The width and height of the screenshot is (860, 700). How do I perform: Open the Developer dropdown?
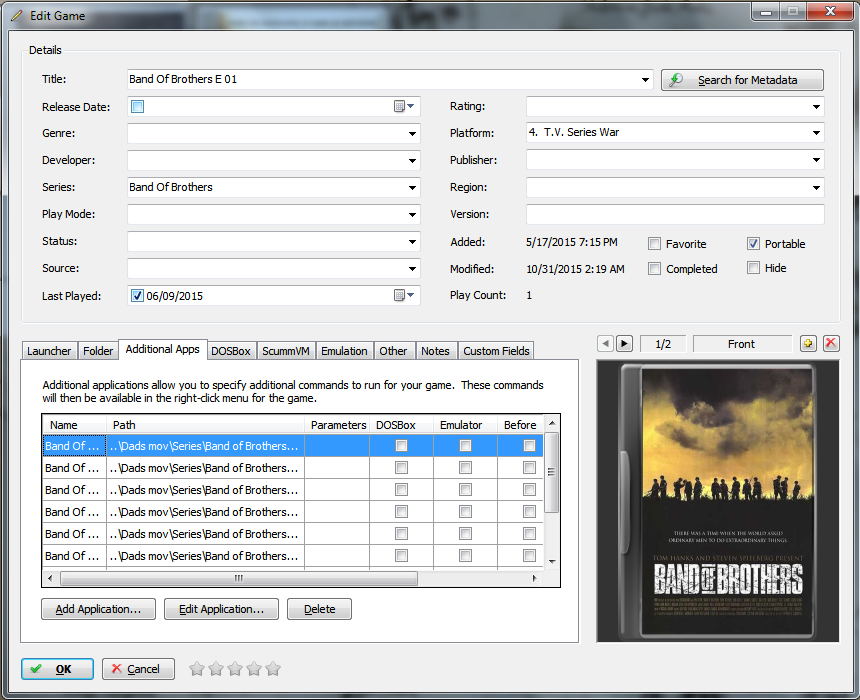coord(412,161)
